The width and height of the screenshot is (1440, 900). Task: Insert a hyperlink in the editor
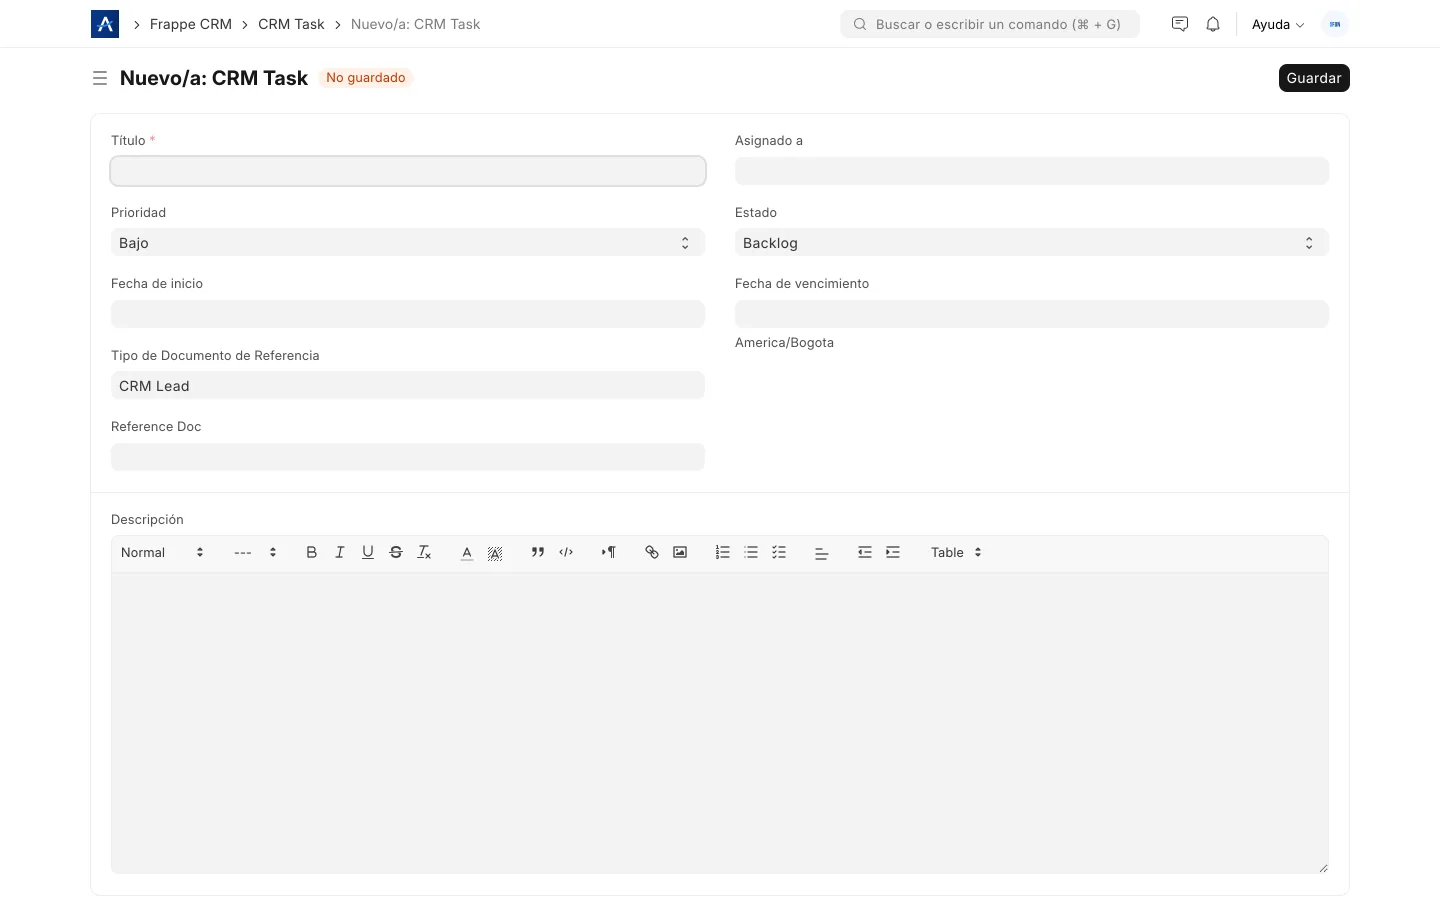coord(652,552)
